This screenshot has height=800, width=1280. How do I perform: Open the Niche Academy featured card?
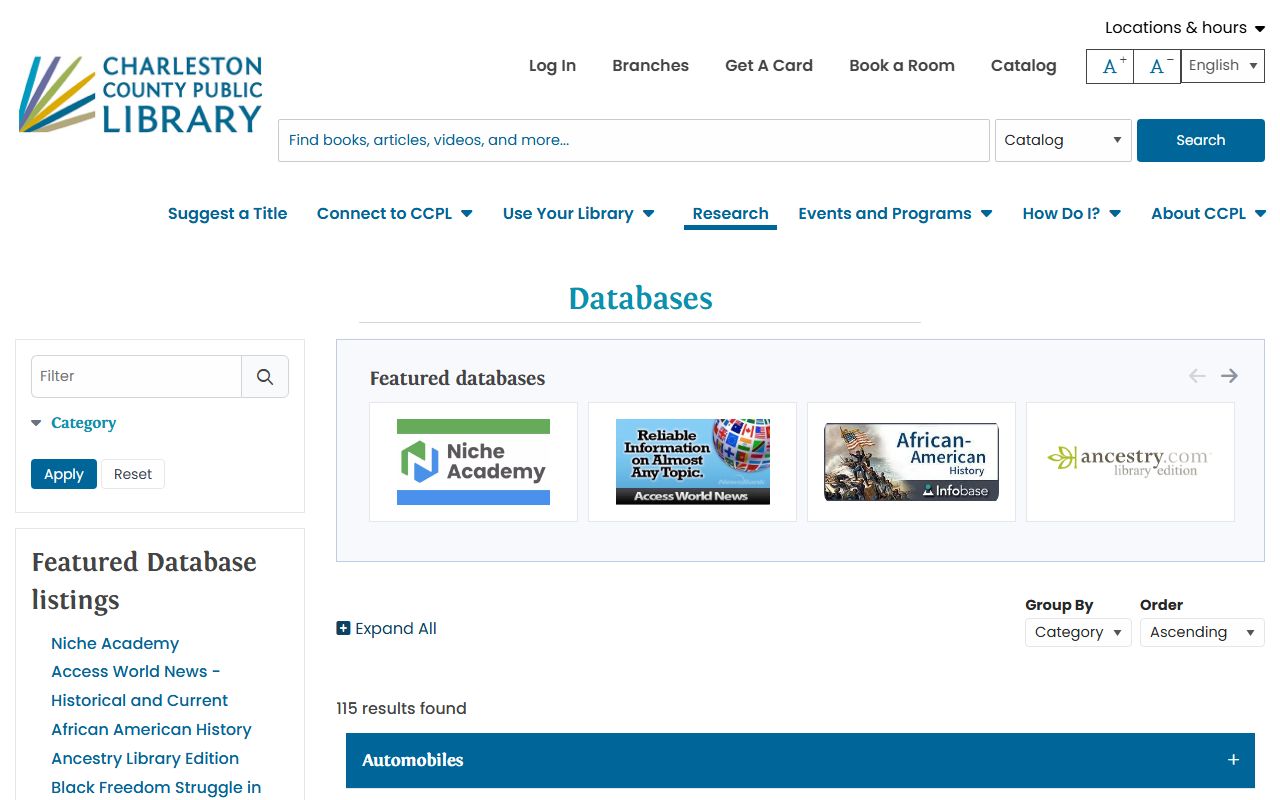[x=473, y=462]
